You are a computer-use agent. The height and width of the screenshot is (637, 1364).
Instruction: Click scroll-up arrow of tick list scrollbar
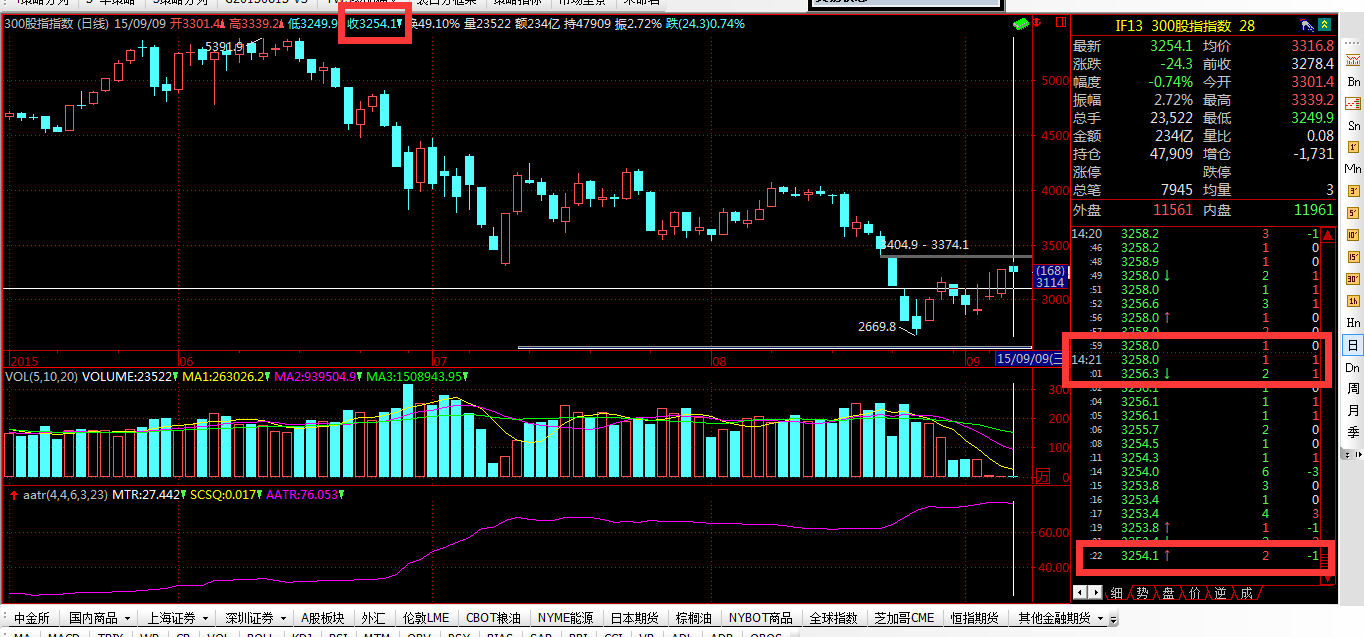1327,237
